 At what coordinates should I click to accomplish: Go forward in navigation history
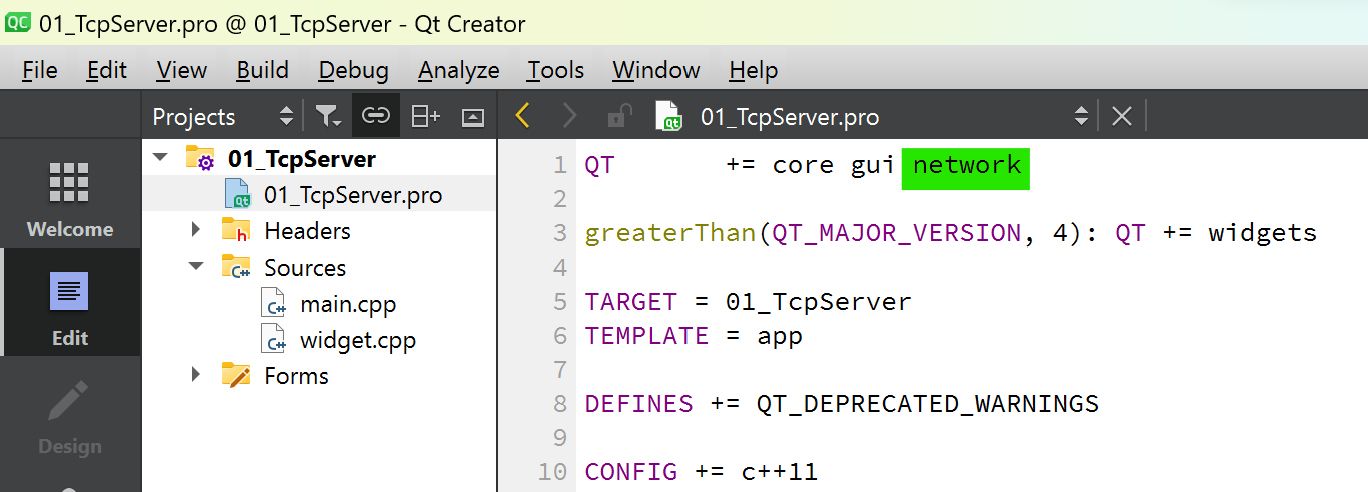[569, 116]
